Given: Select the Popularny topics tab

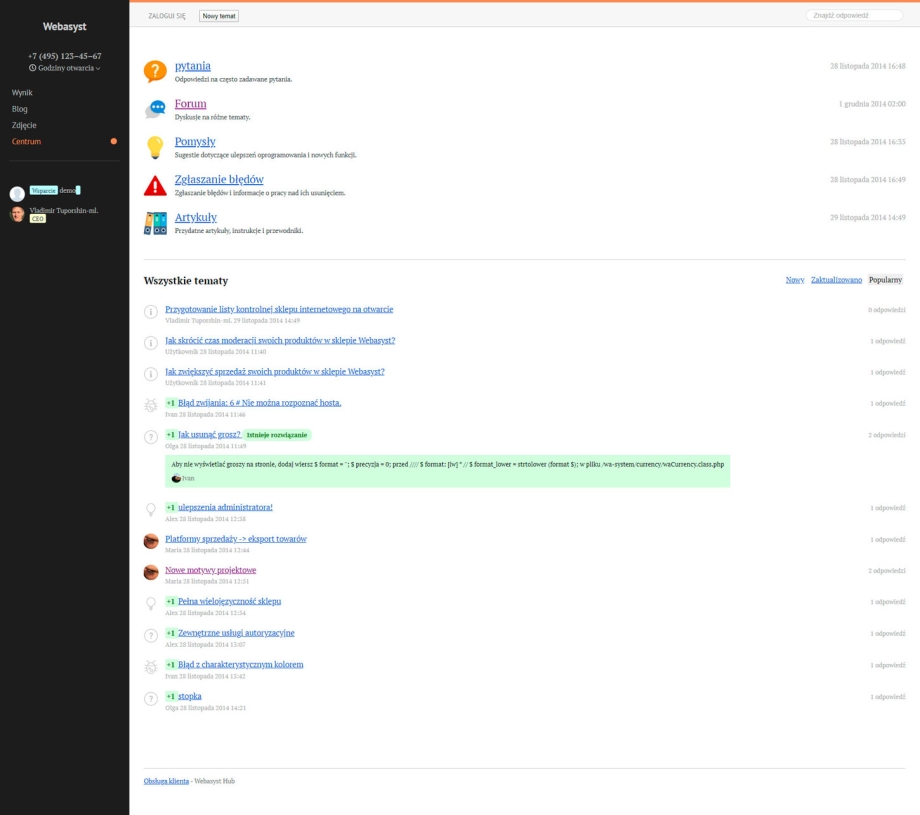Looking at the screenshot, I should click(885, 280).
